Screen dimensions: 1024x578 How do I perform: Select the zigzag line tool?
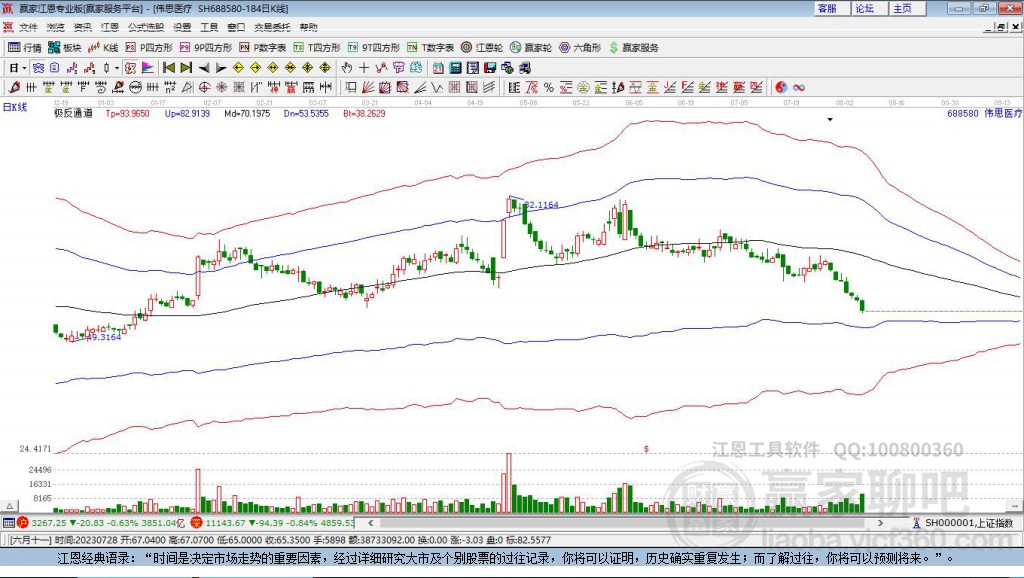click(437, 88)
